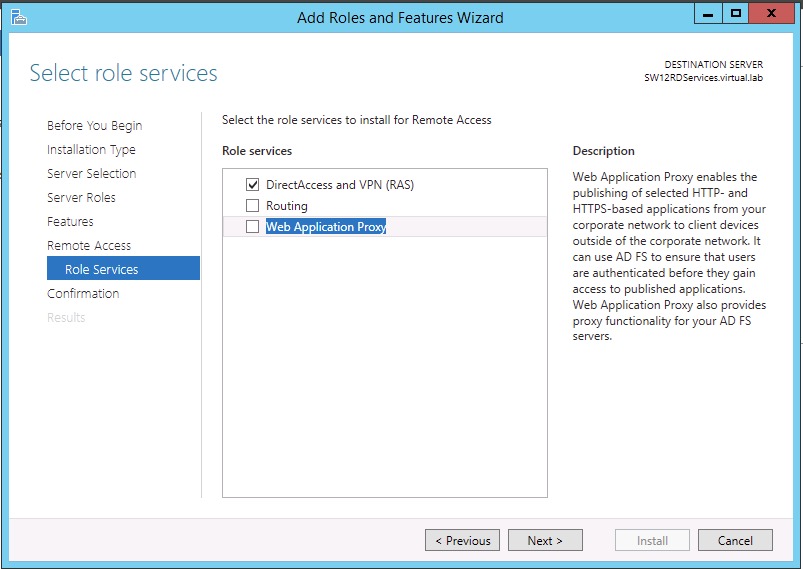This screenshot has height=569, width=803.
Task: Go to Before You Begin step
Action: click(95, 125)
